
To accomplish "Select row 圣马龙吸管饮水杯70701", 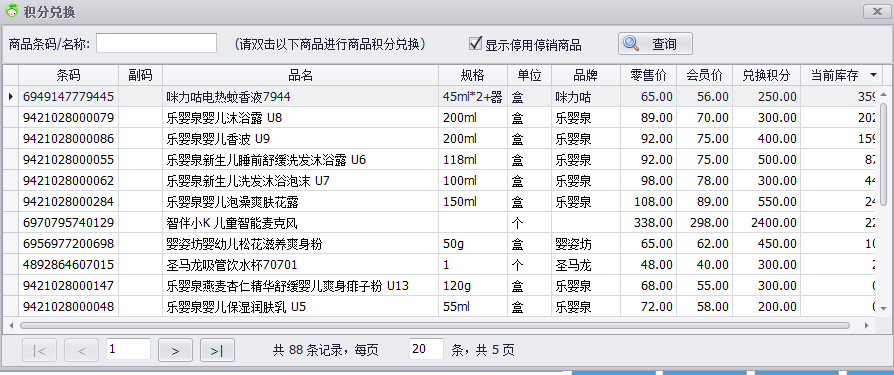I will point(438,265).
